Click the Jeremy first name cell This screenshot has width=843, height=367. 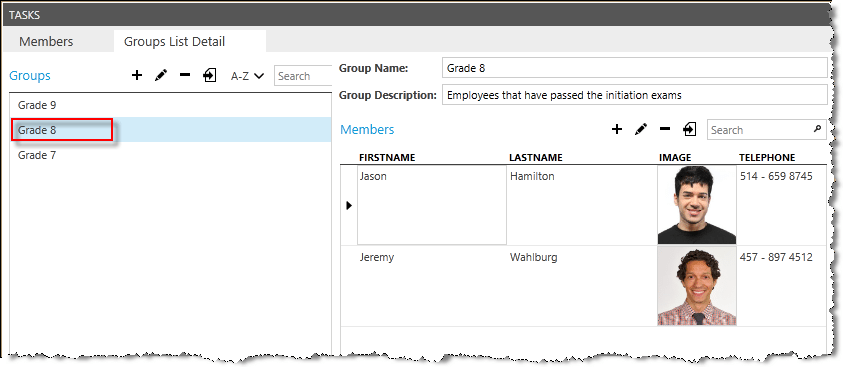coord(432,286)
